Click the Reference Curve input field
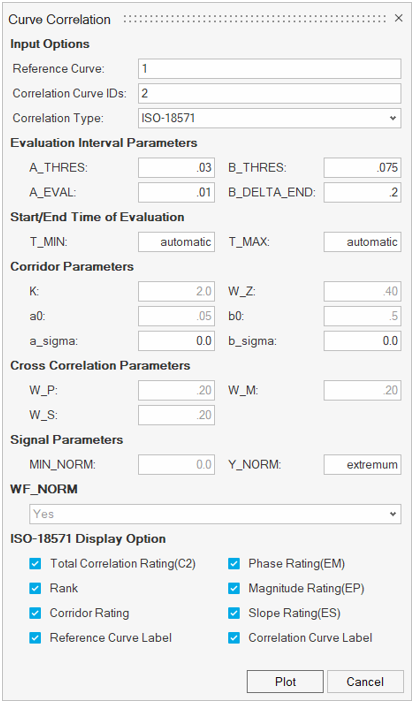Image resolution: width=414 pixels, height=703 pixels. pyautogui.click(x=270, y=69)
